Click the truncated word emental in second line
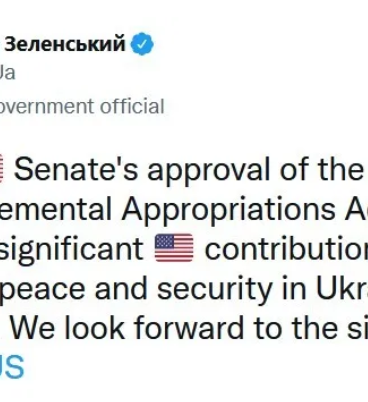 click(55, 210)
